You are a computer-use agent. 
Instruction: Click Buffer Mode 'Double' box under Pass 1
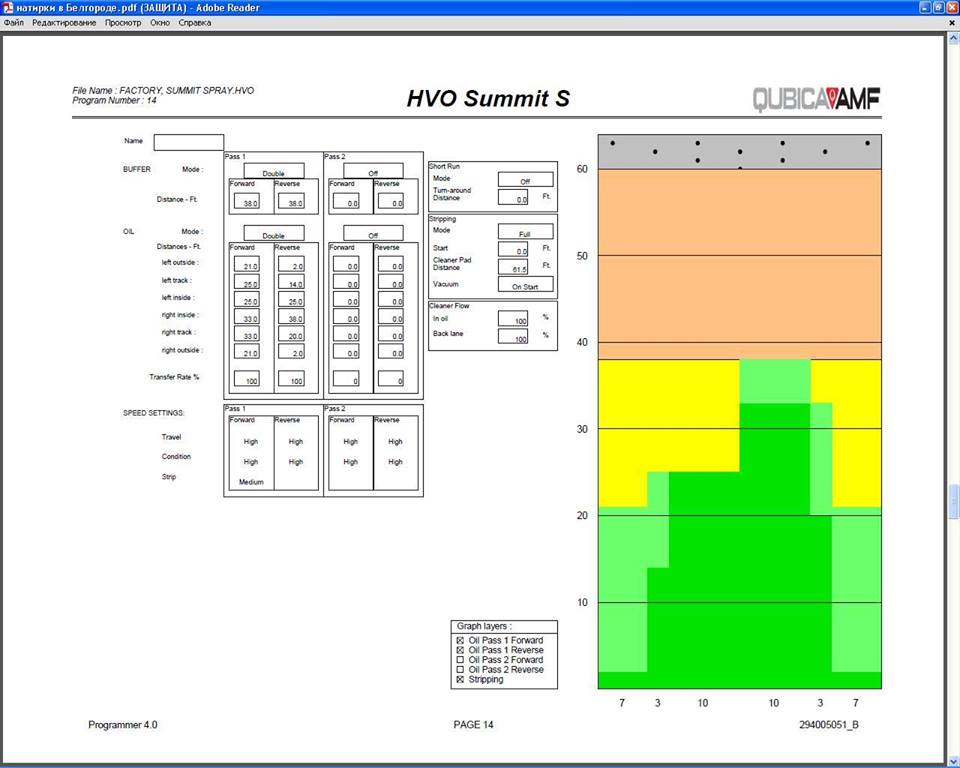[x=274, y=171]
